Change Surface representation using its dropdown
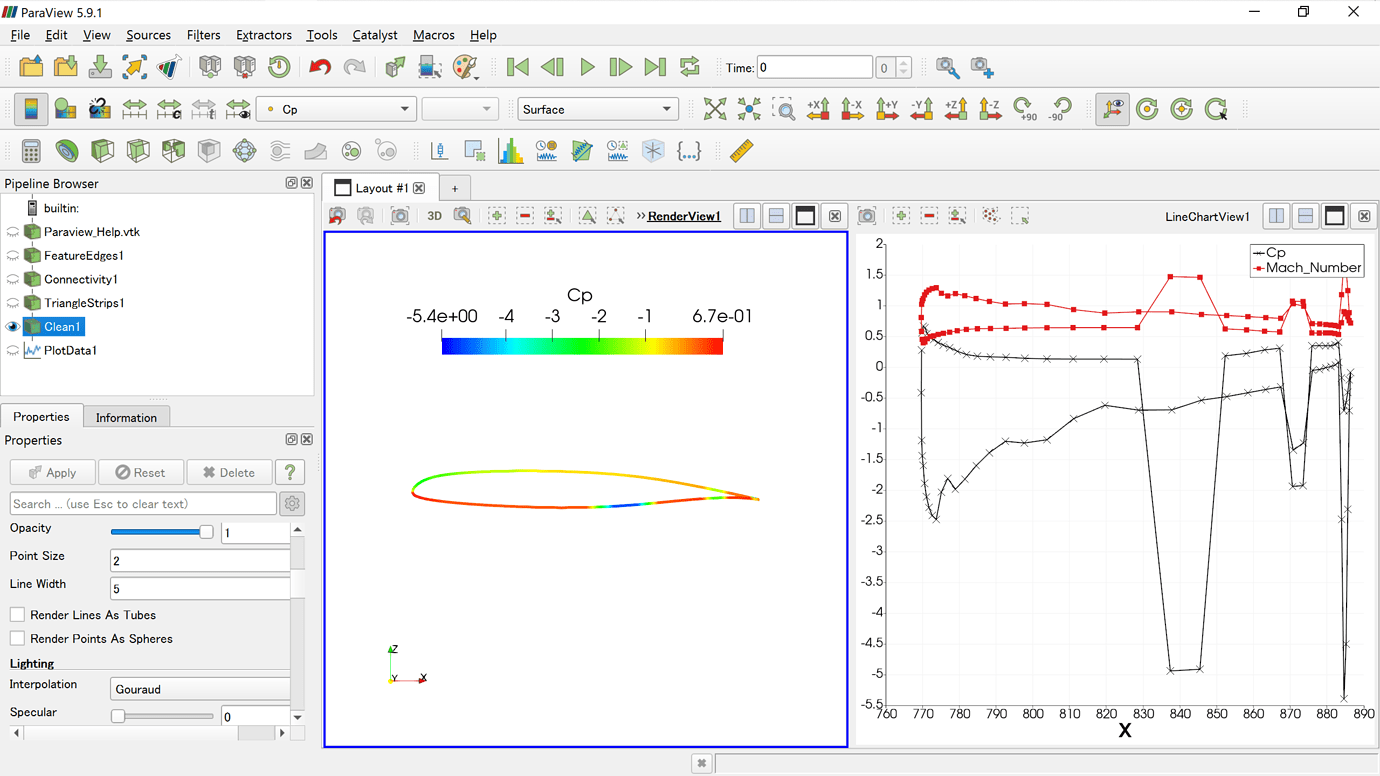The height and width of the screenshot is (776, 1380). pos(598,108)
